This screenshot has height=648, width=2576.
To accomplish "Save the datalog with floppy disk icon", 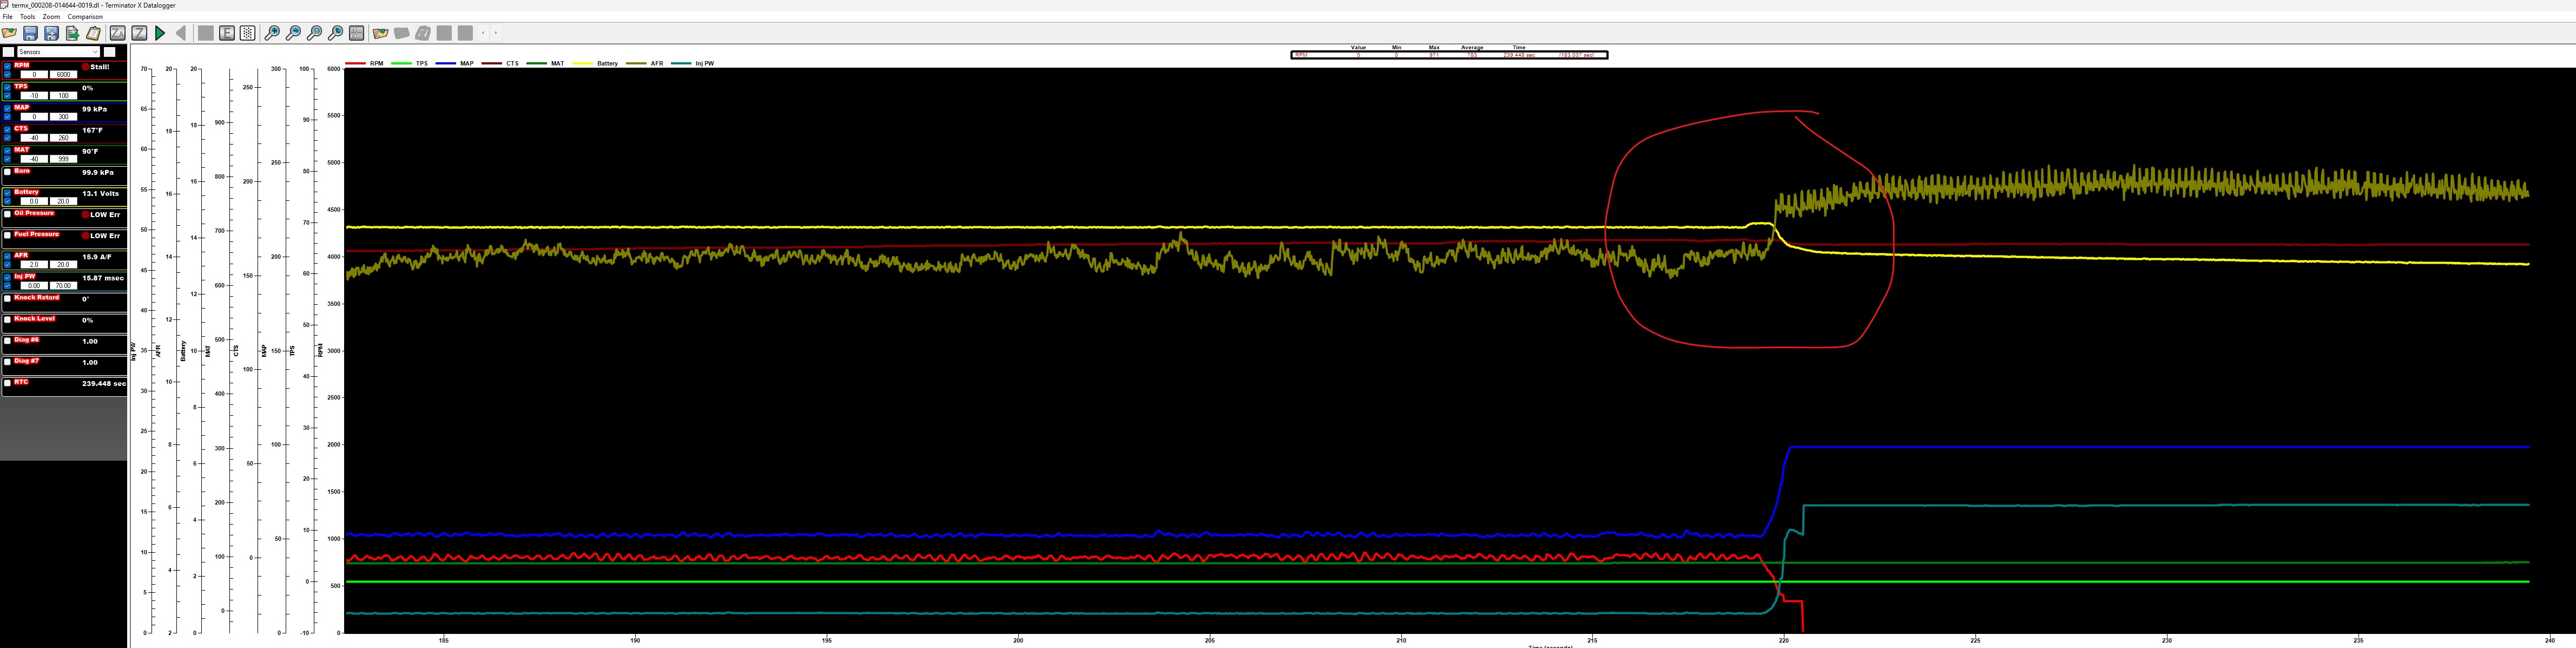I will (x=30, y=33).
